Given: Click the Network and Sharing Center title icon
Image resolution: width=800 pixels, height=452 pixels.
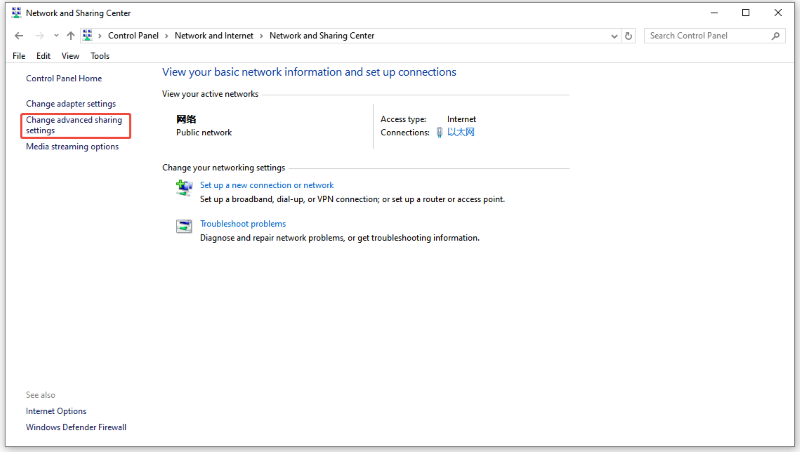Looking at the screenshot, I should (16, 13).
